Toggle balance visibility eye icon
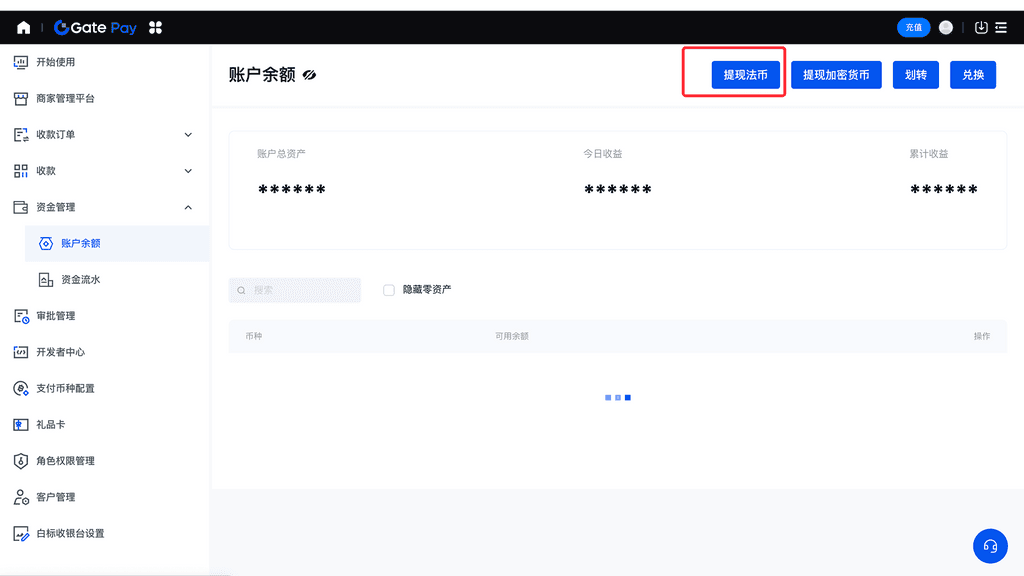The image size is (1024, 576). coord(310,75)
